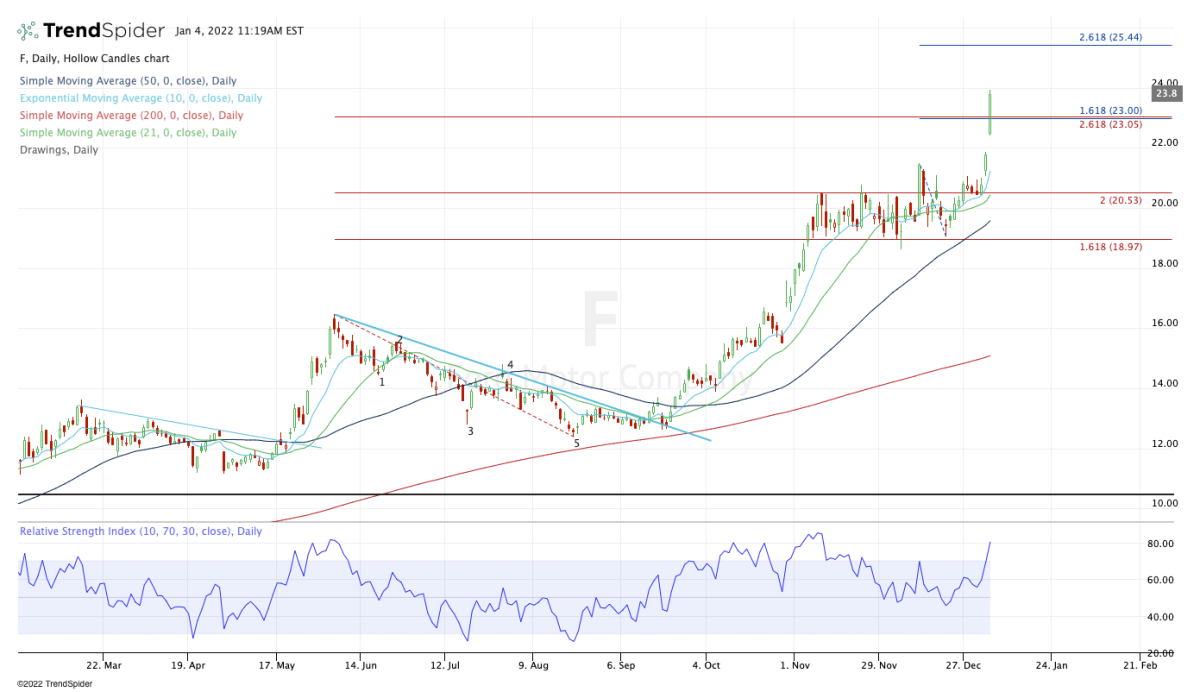
Task: Open the F, Daily, Hollow Candles chart settings
Action: (95, 59)
